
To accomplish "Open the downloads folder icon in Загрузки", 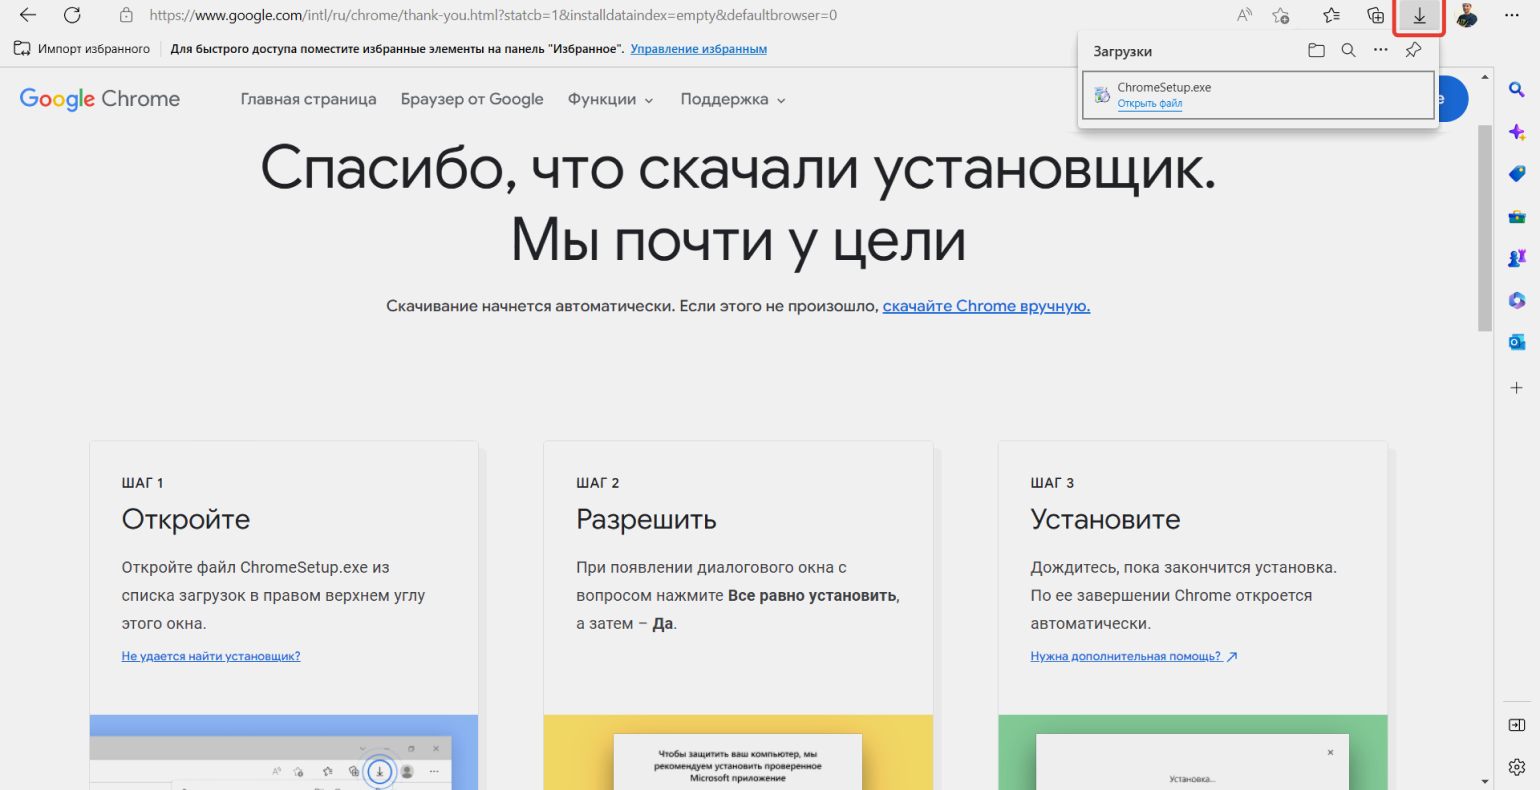I will click(1316, 50).
